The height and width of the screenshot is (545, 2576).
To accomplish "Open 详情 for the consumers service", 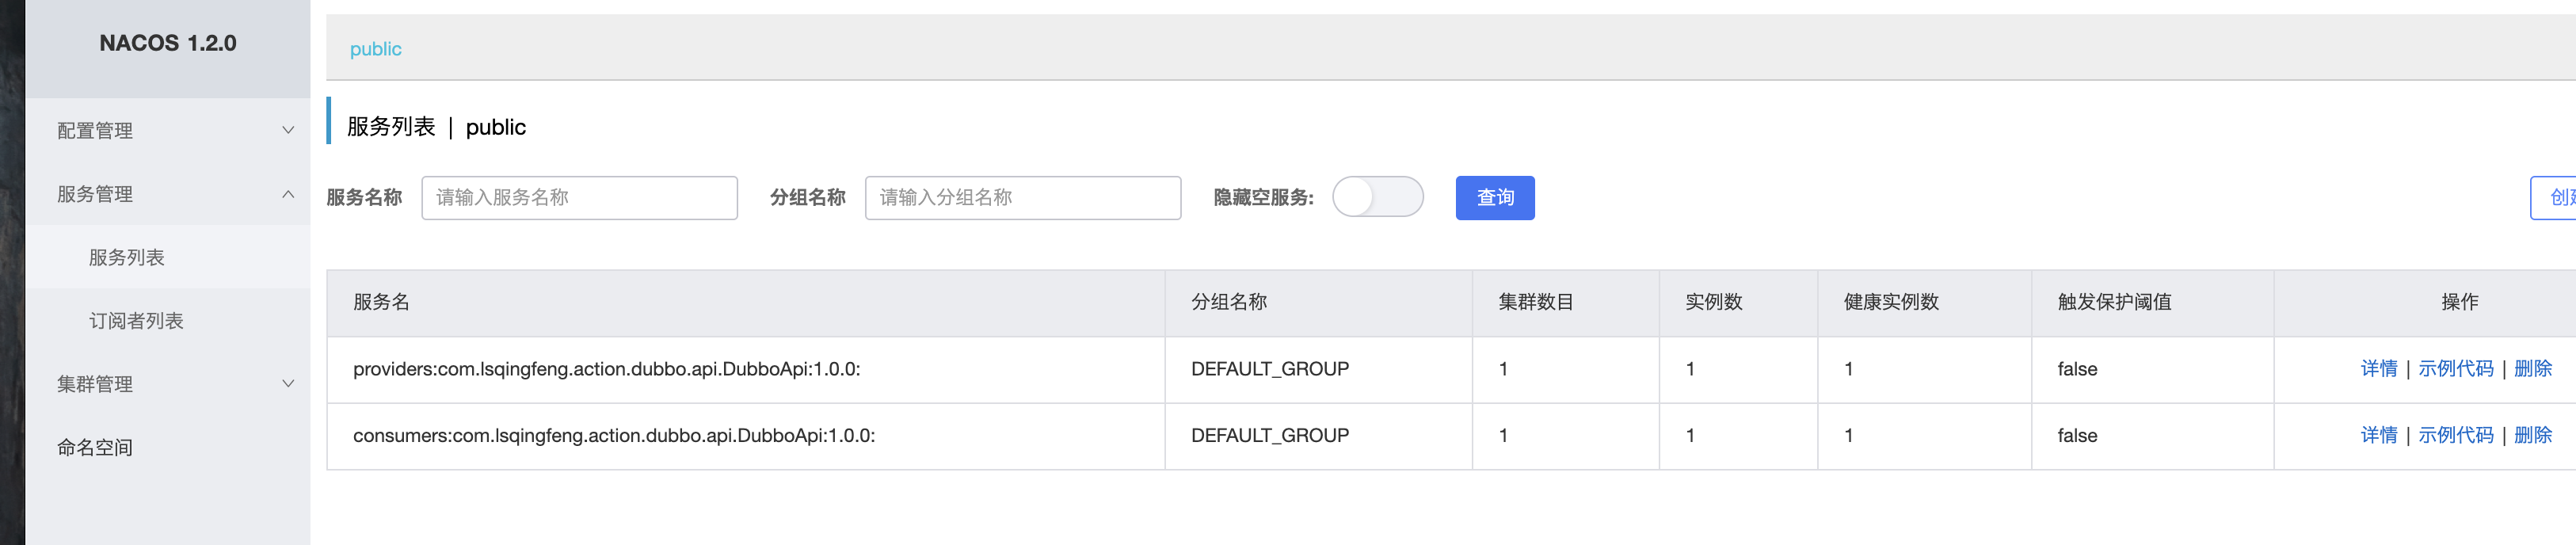I will [x=2378, y=436].
